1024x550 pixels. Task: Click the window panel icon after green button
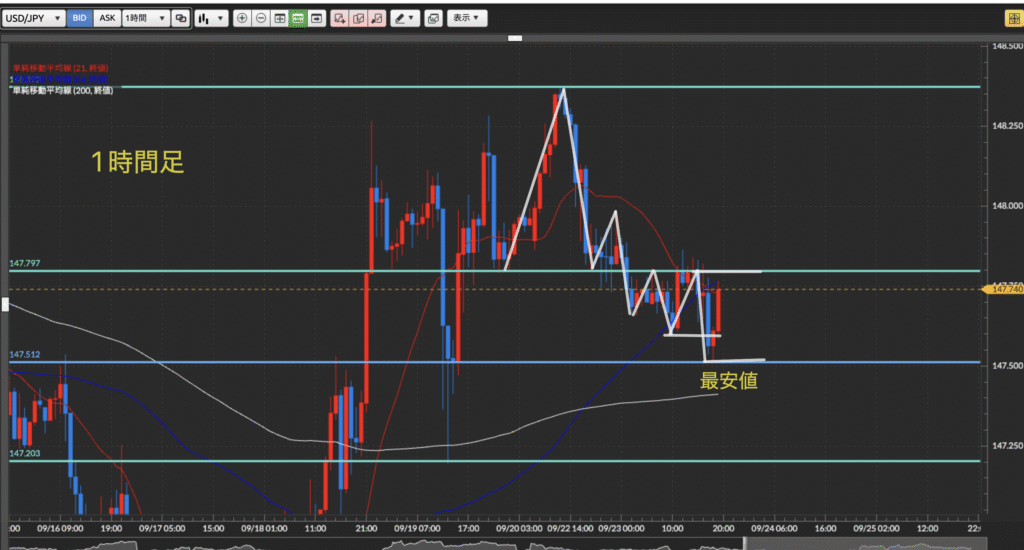[317, 18]
